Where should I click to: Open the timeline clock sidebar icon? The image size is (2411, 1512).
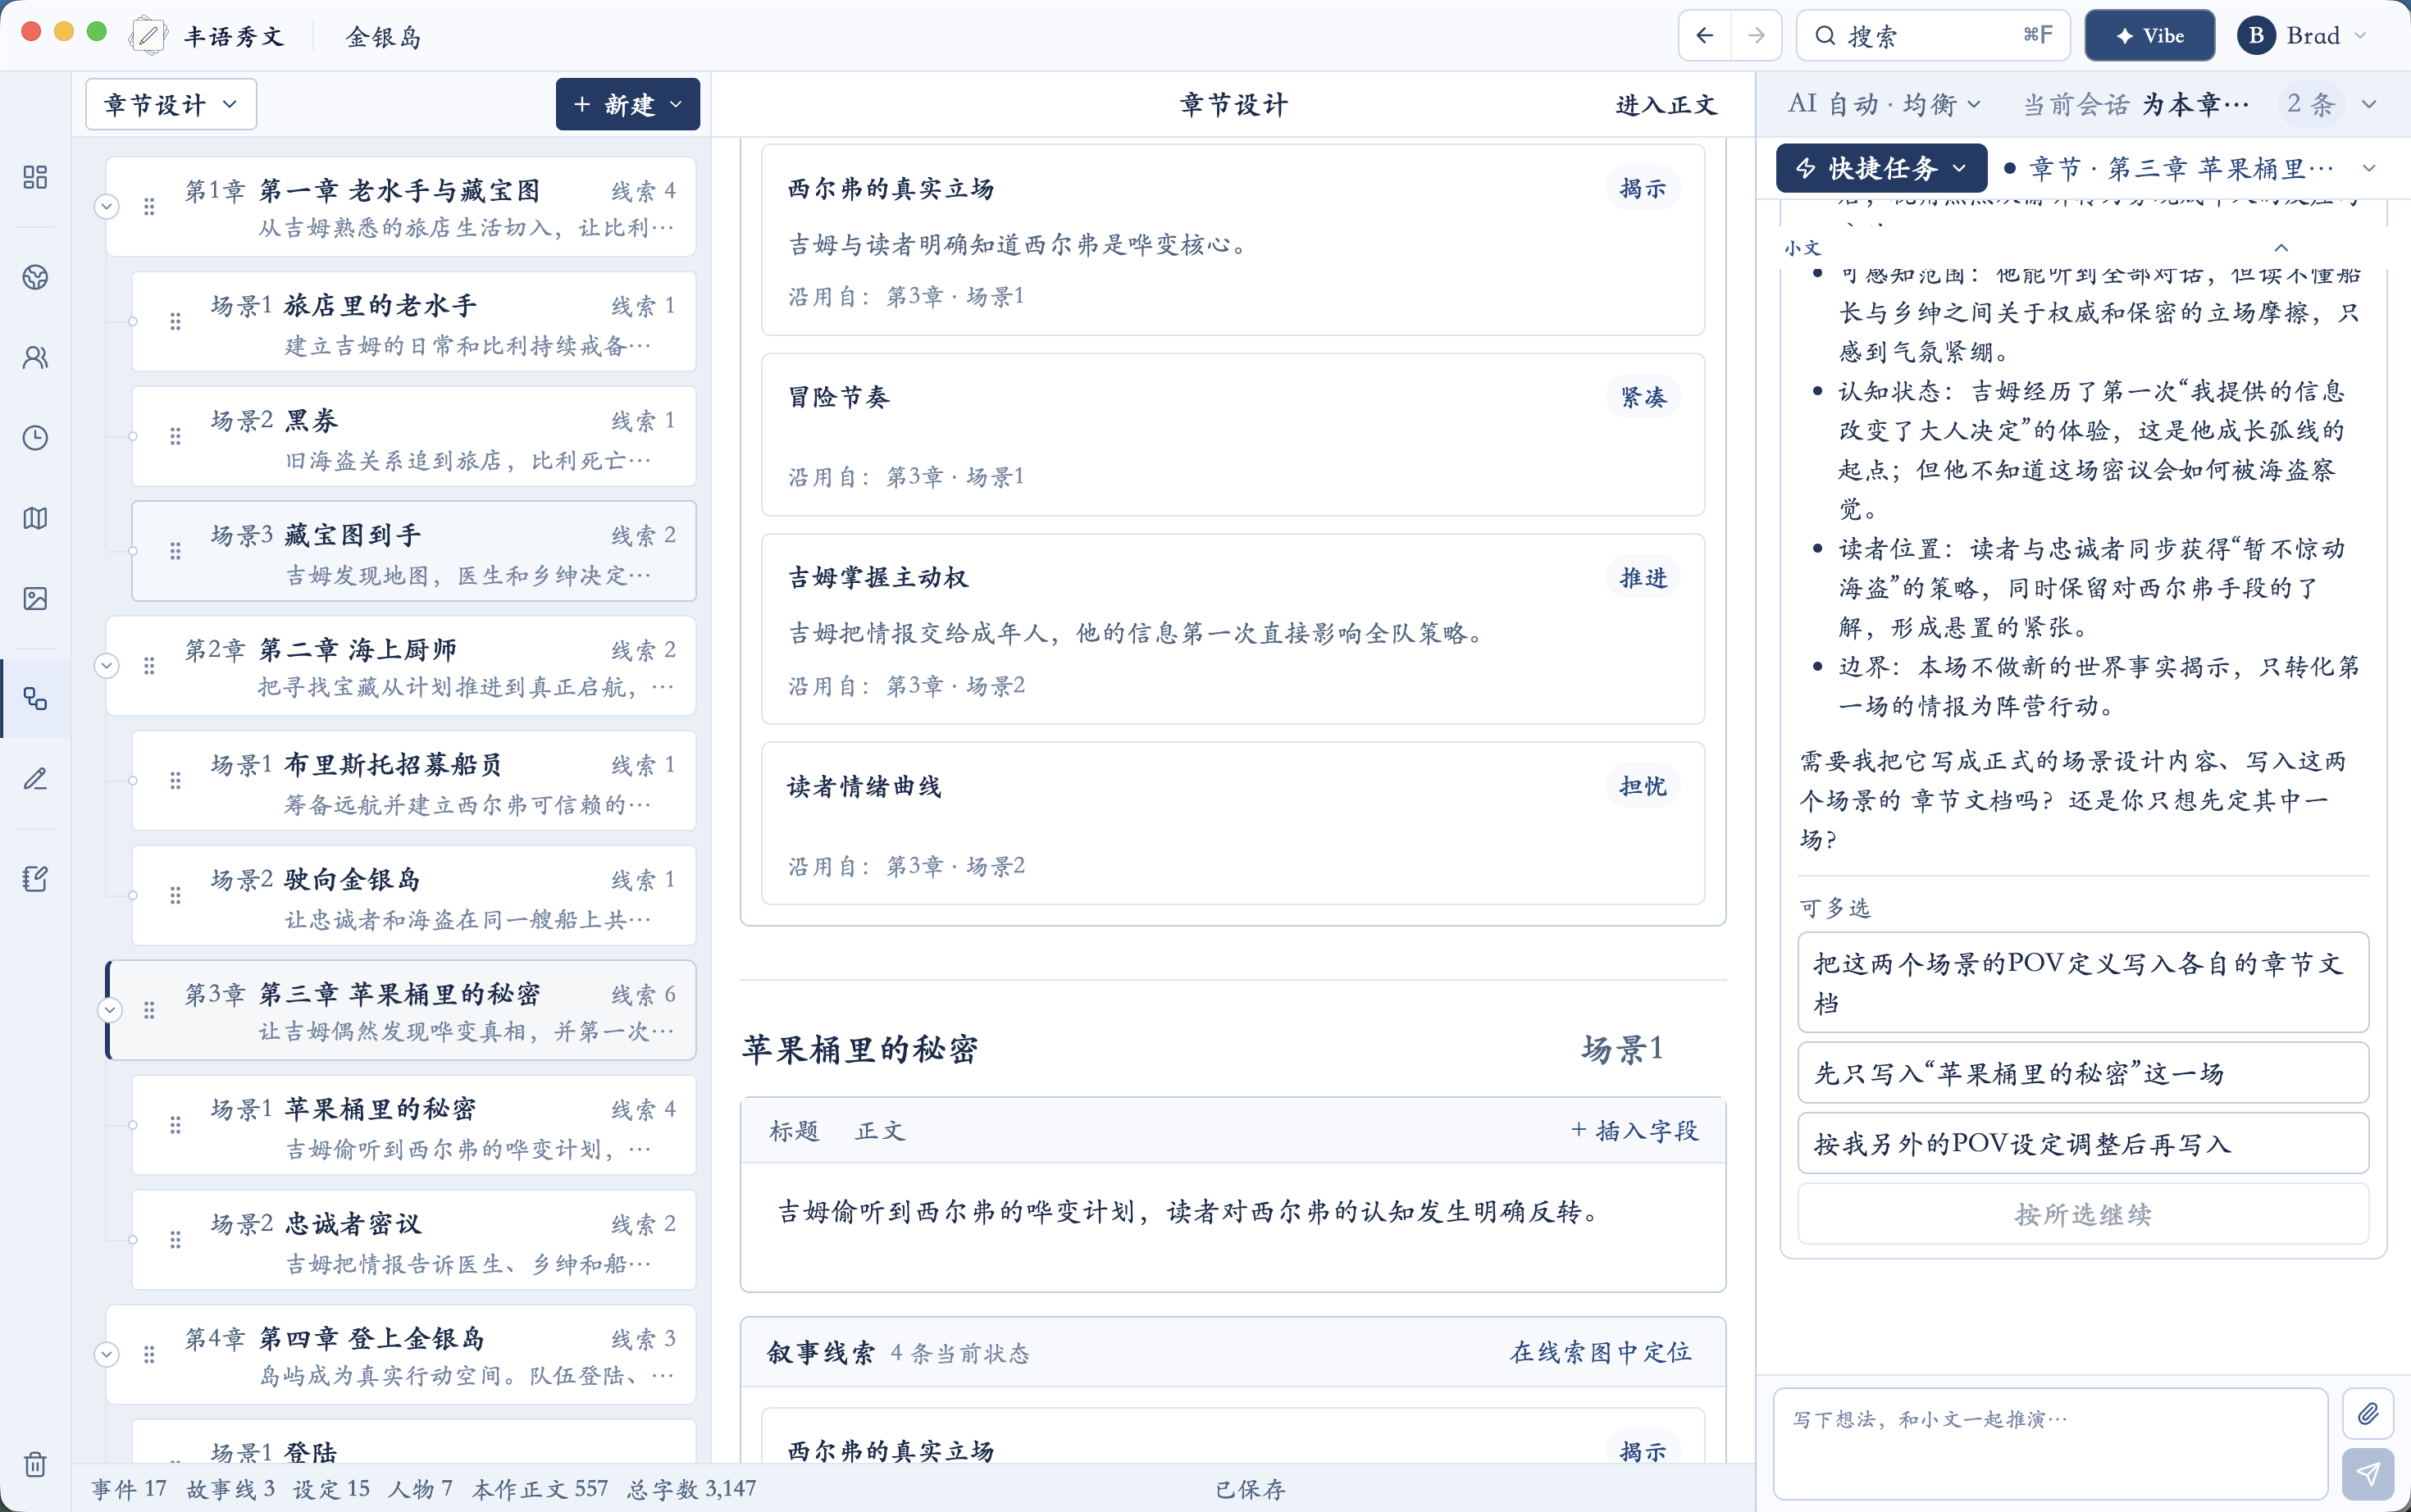point(35,437)
